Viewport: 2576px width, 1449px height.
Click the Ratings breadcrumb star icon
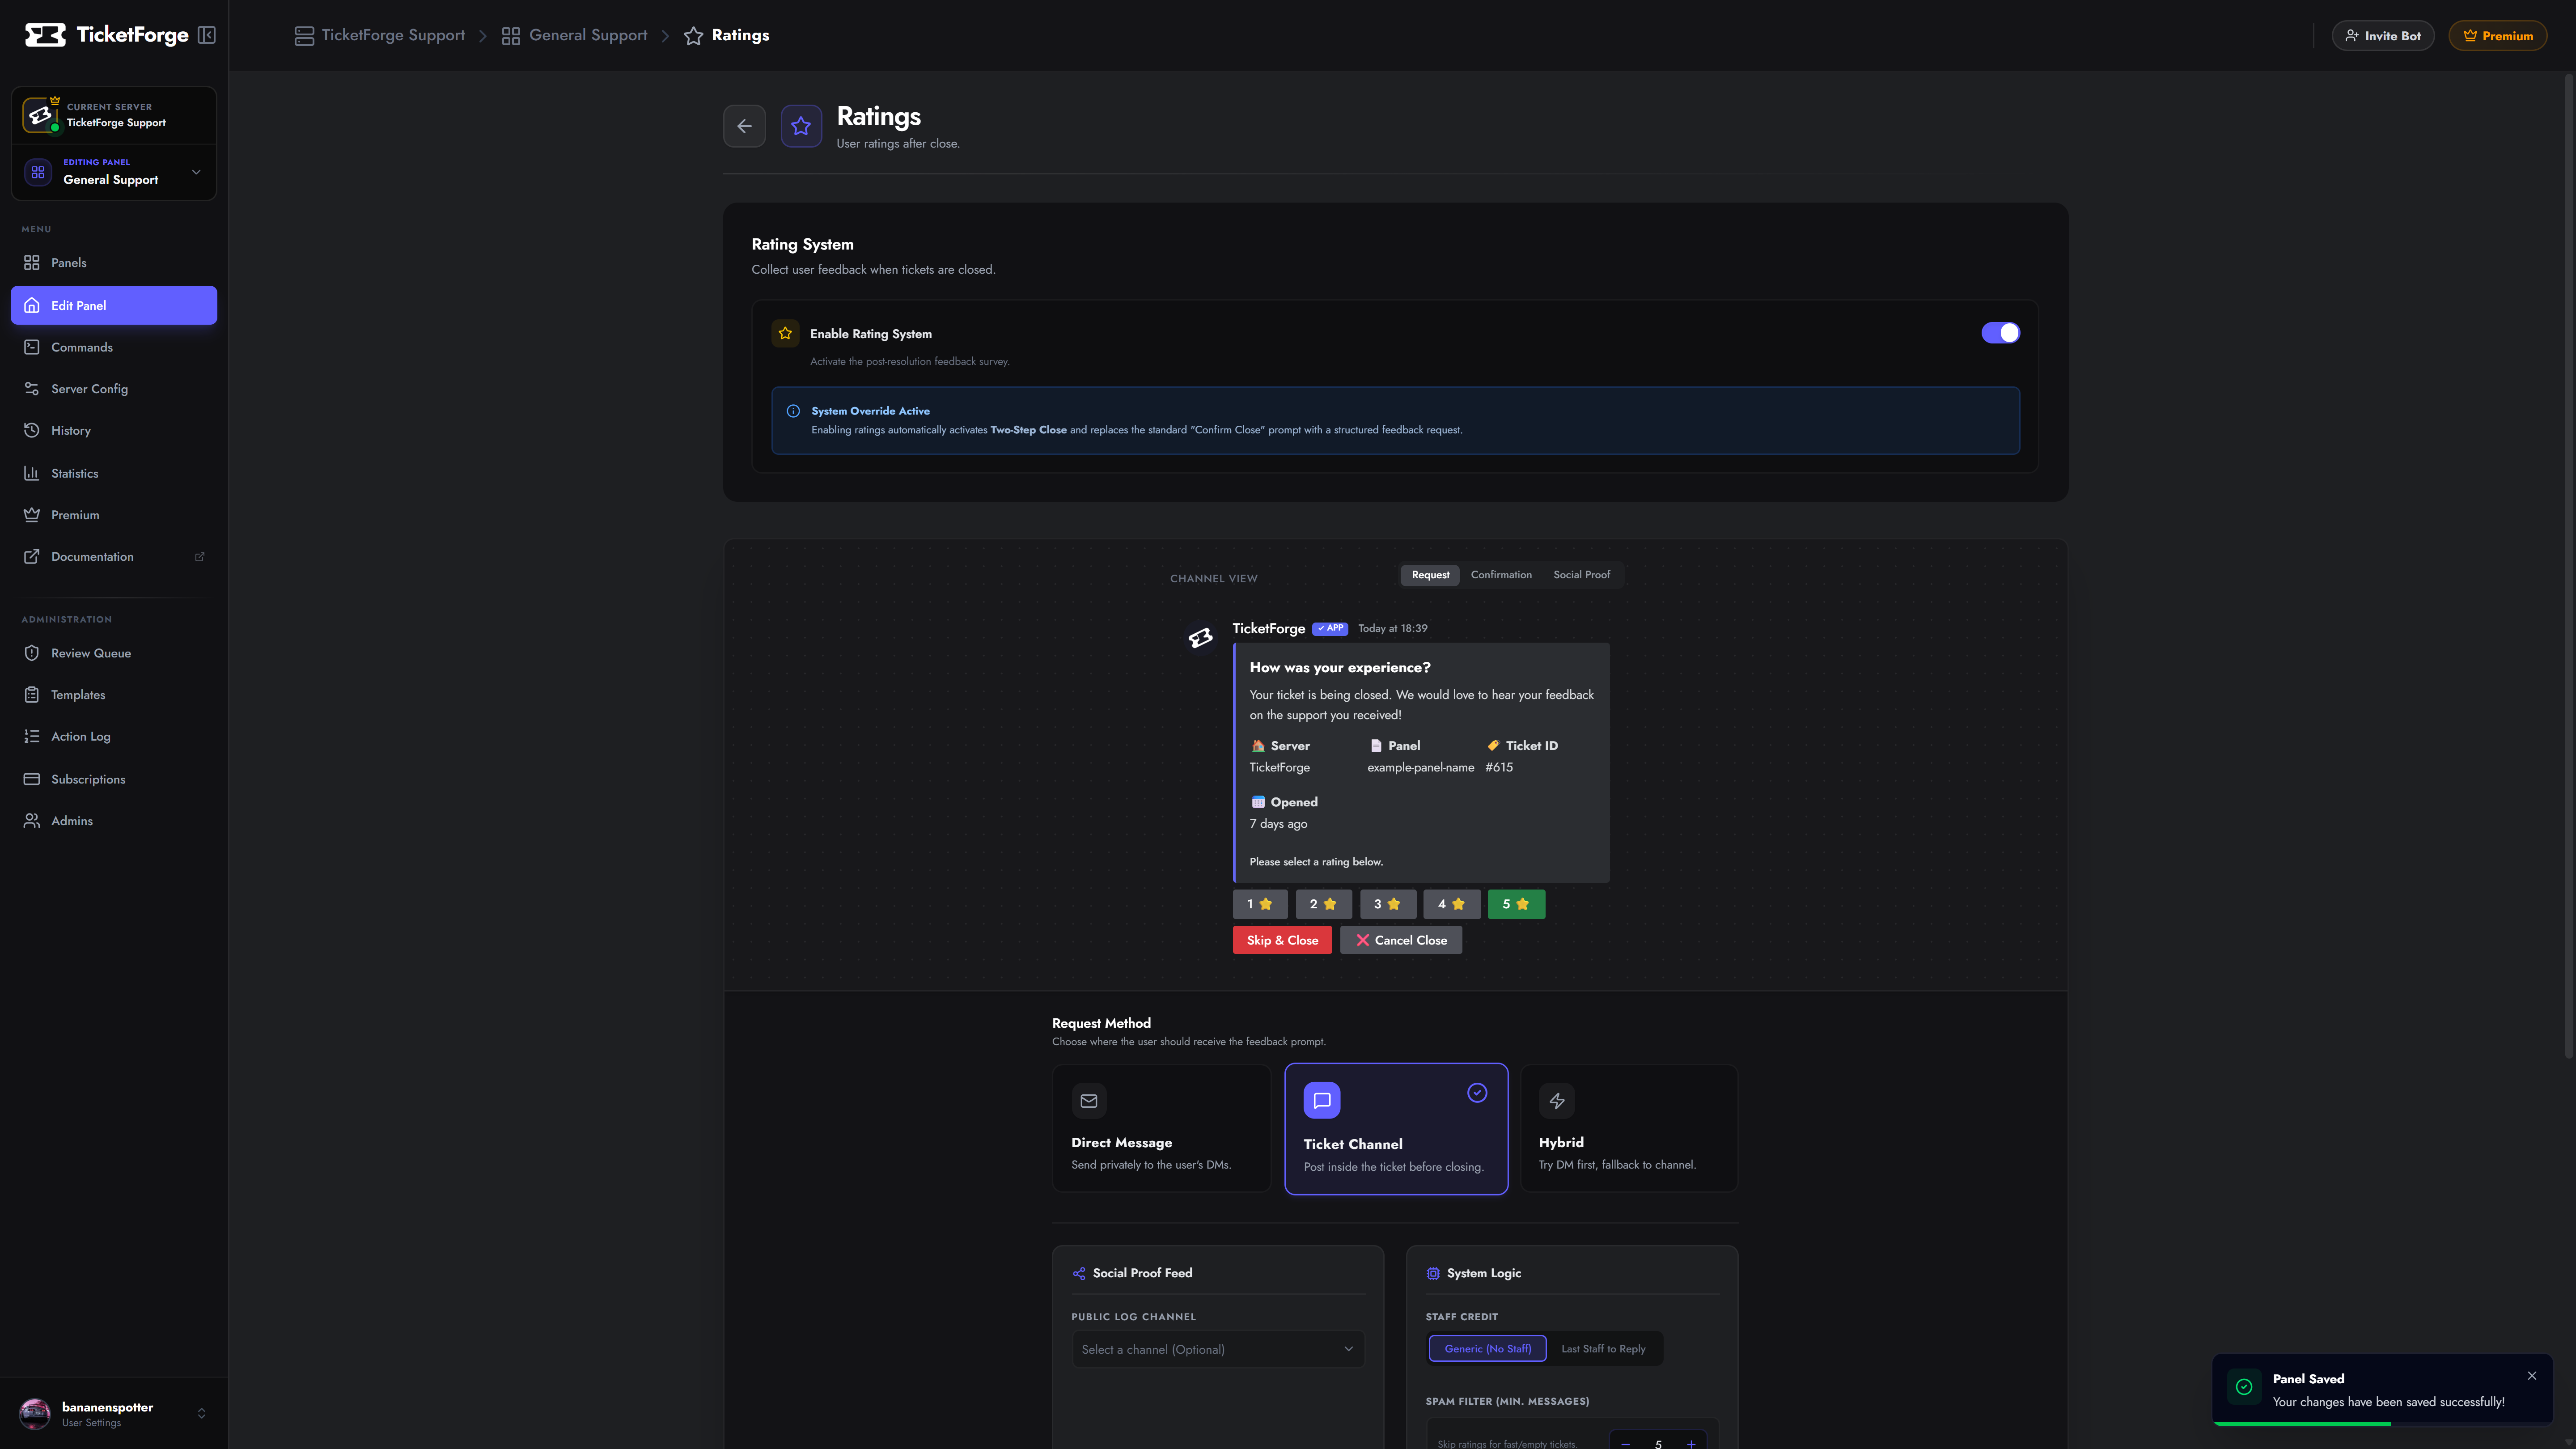693,36
